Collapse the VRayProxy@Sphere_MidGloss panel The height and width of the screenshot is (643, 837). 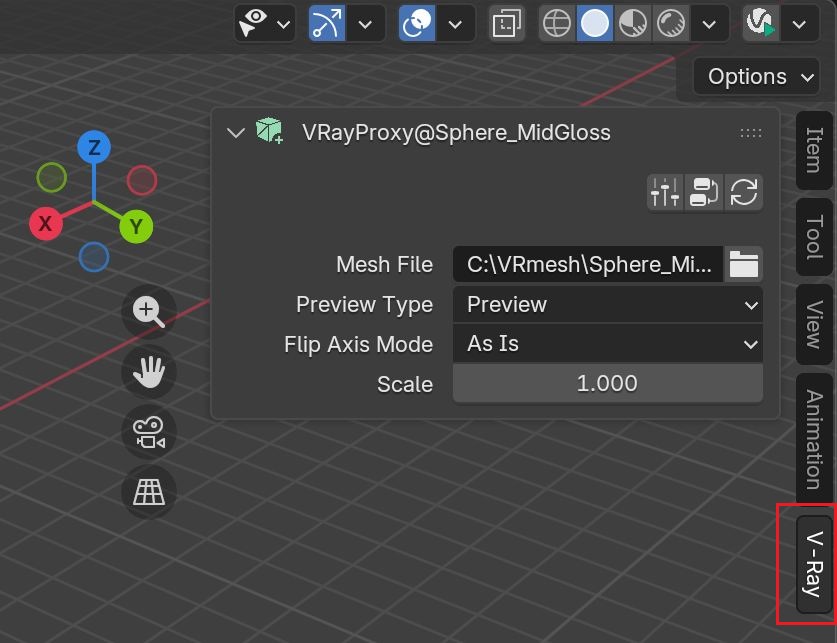click(235, 132)
